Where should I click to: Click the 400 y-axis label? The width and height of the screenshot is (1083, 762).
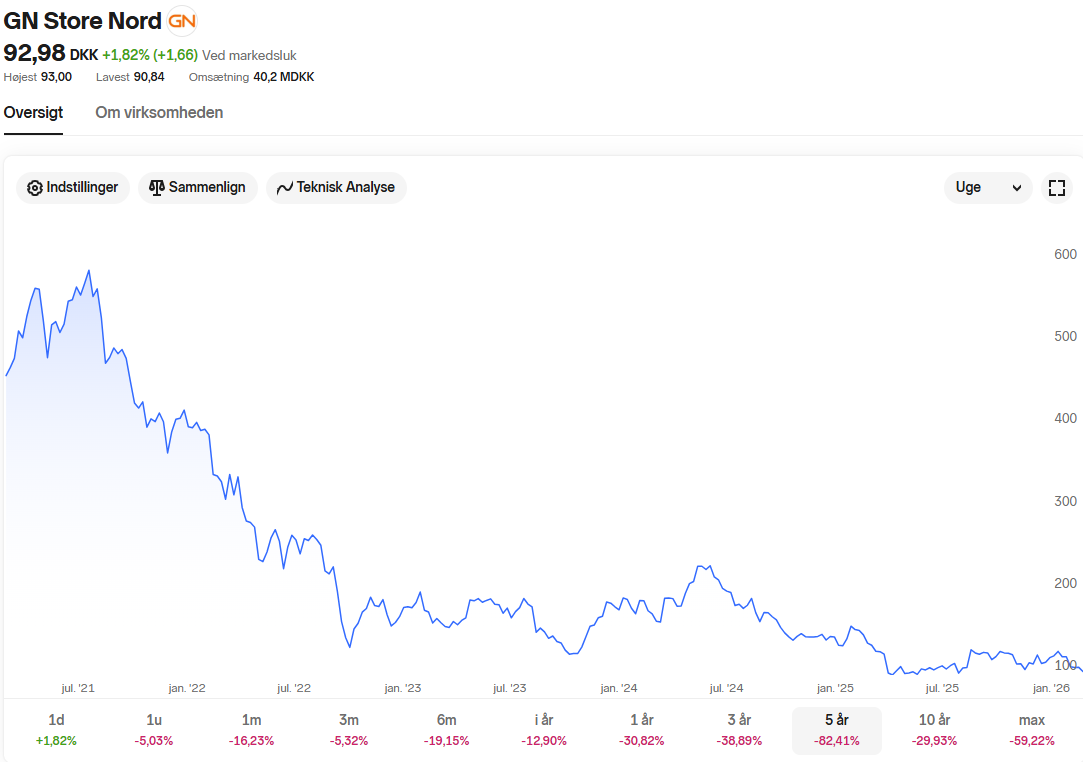(1065, 419)
